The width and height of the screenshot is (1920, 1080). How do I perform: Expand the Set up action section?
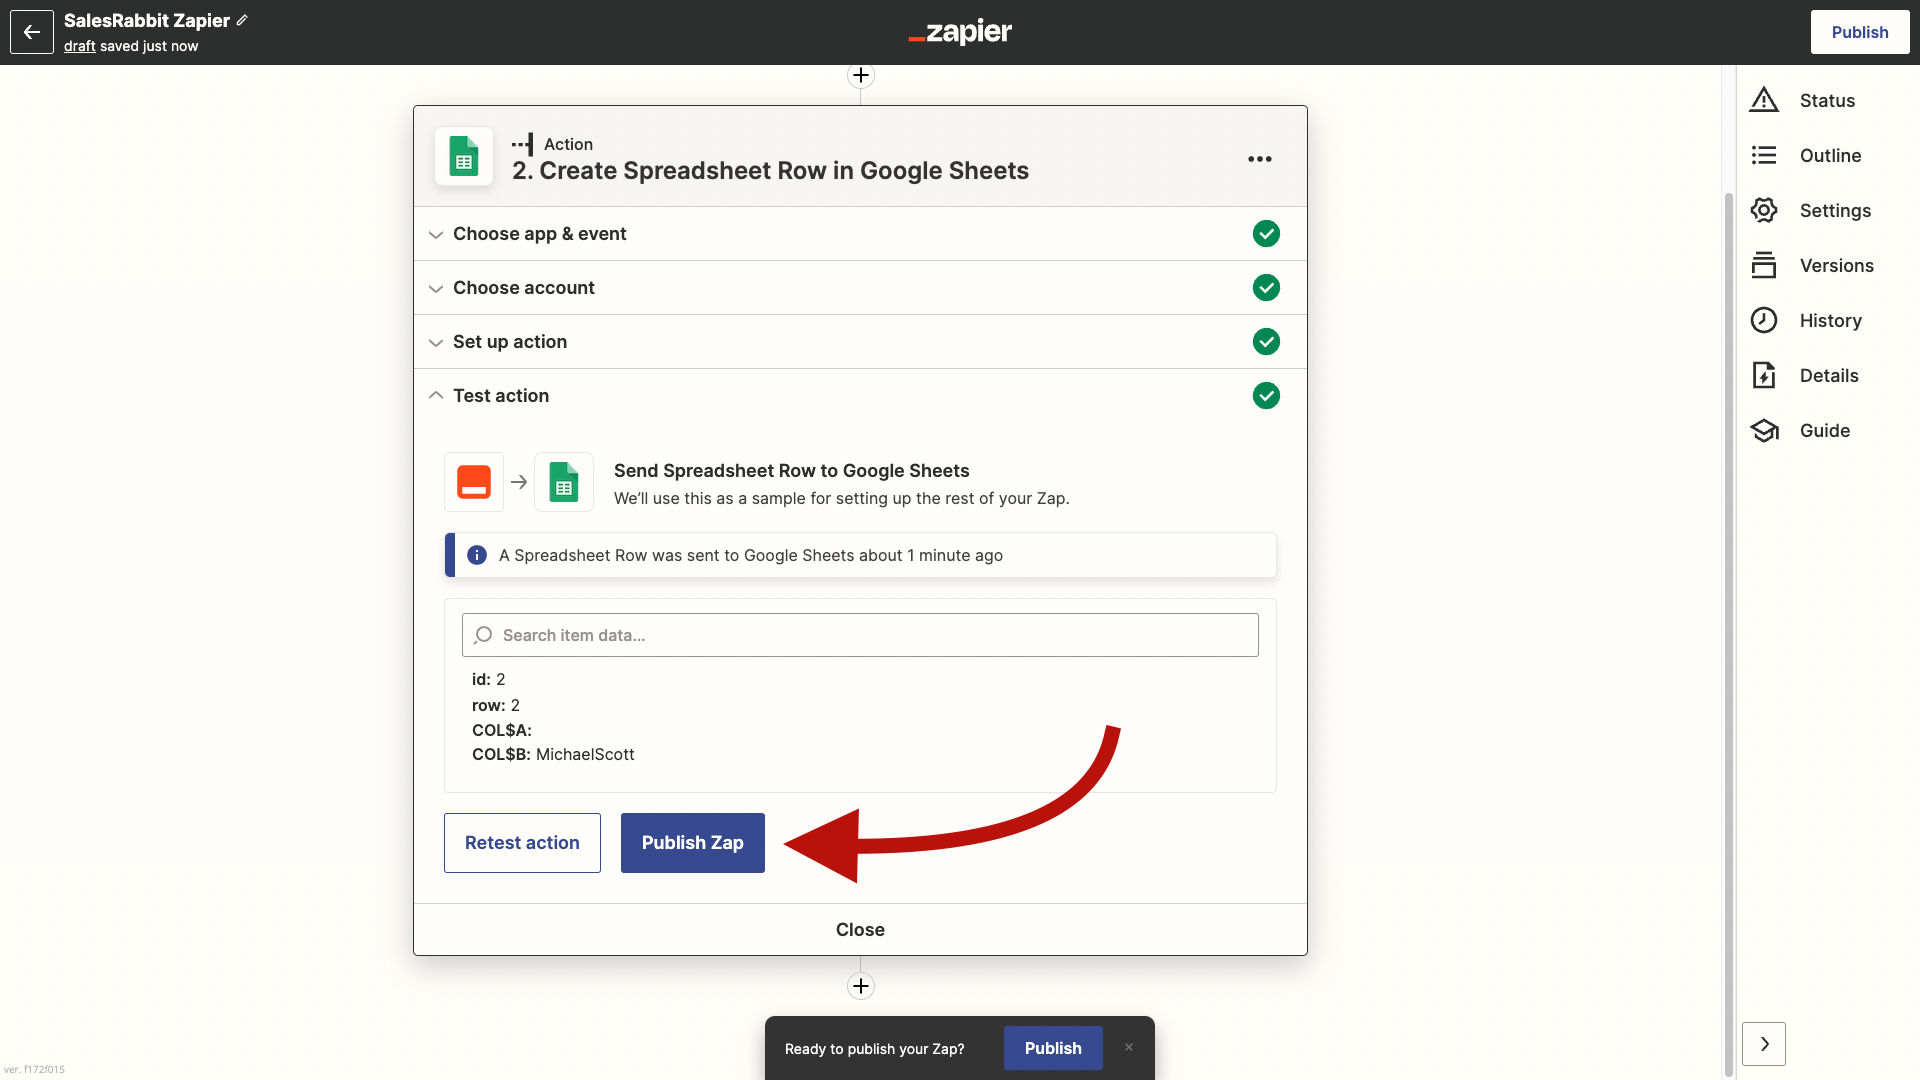[860, 342]
